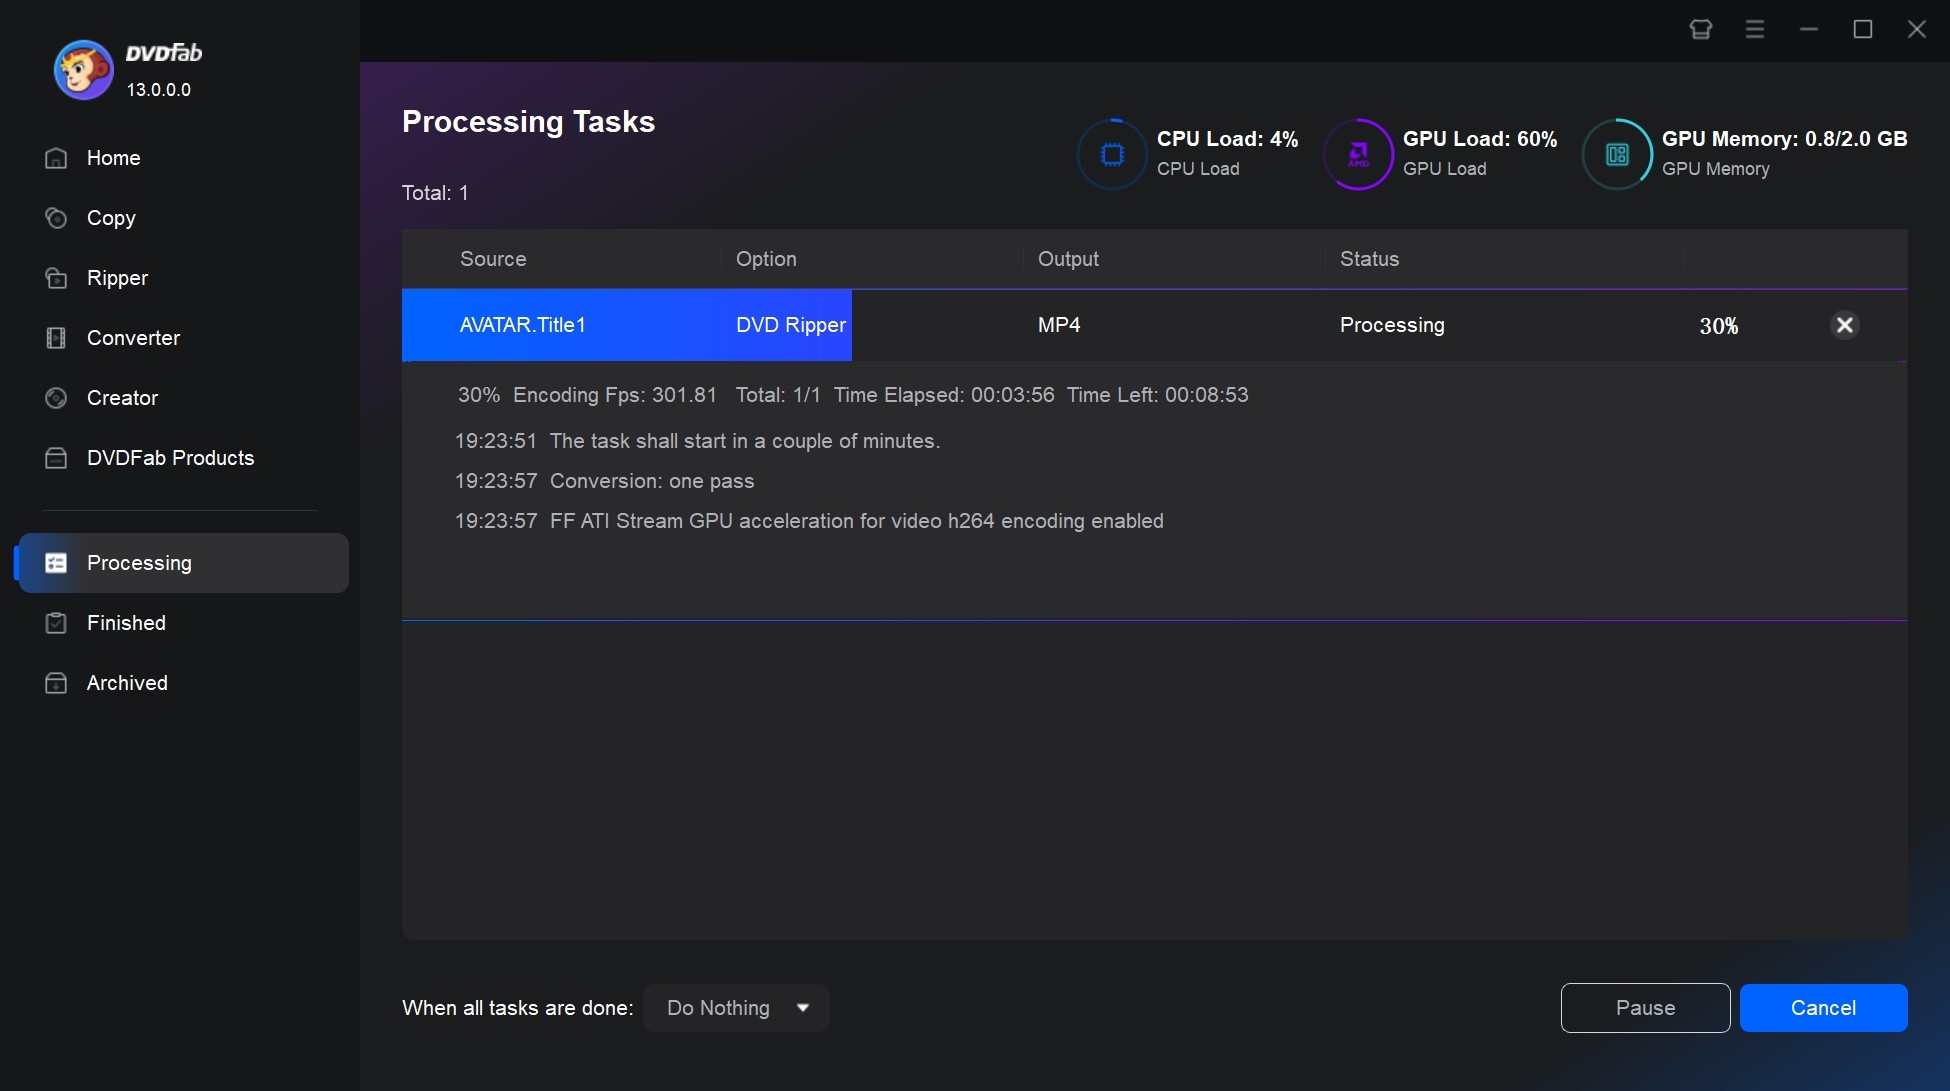Open DVDFab Products section icon
This screenshot has width=1950, height=1091.
coord(54,458)
